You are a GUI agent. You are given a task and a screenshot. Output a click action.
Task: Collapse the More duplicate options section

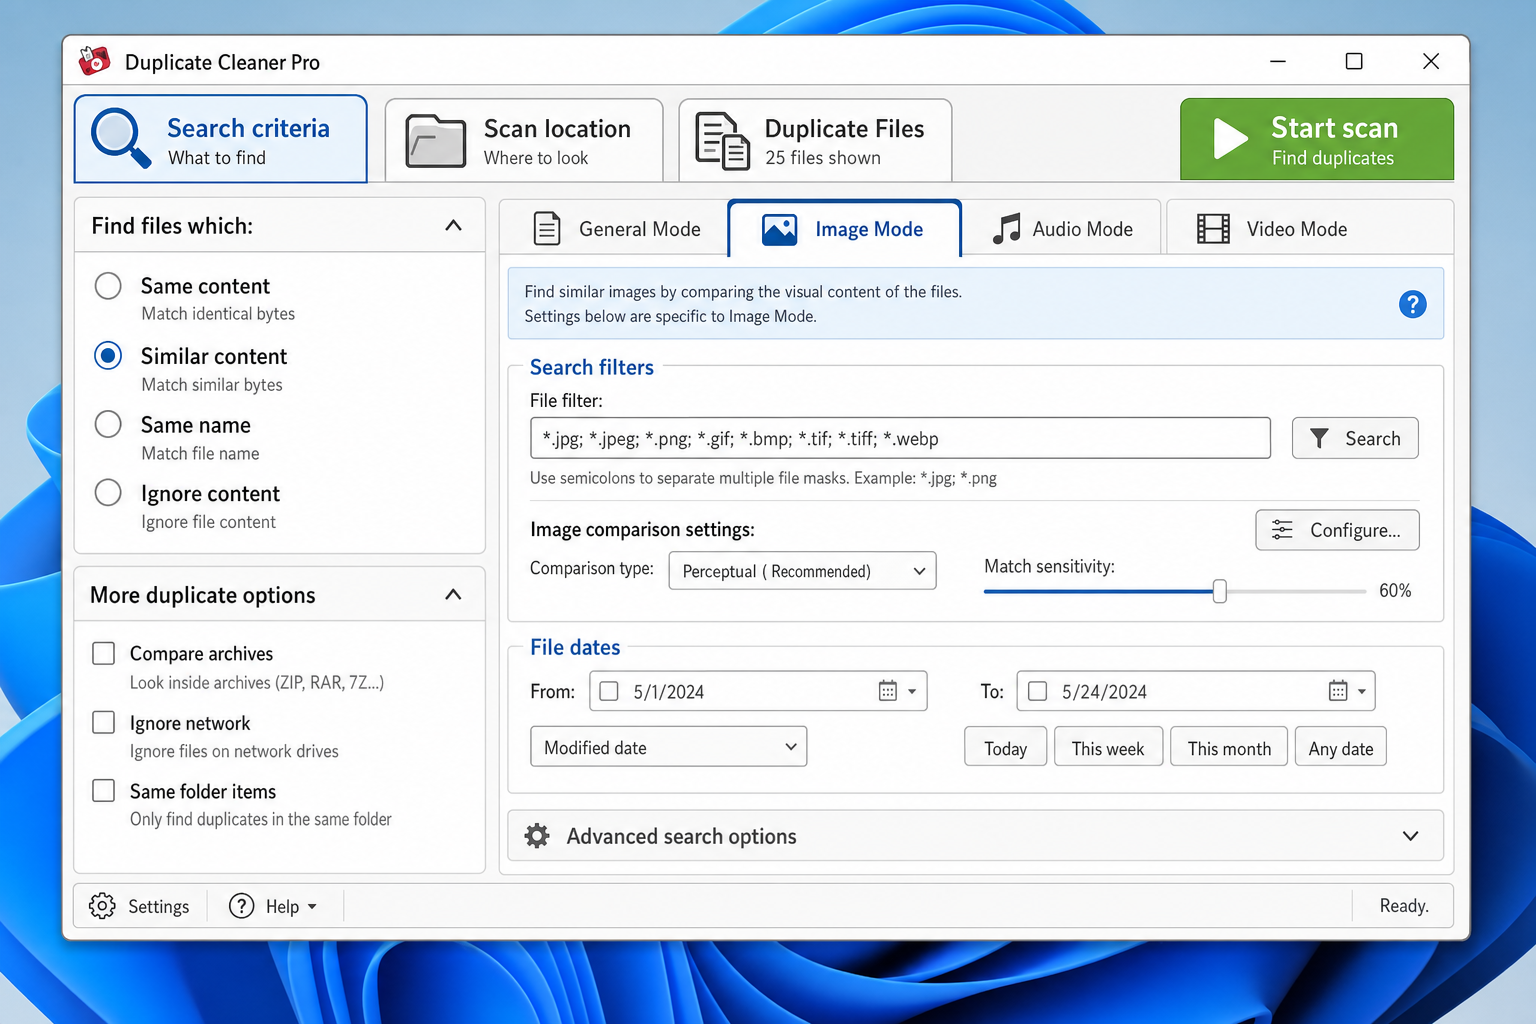pos(453,595)
